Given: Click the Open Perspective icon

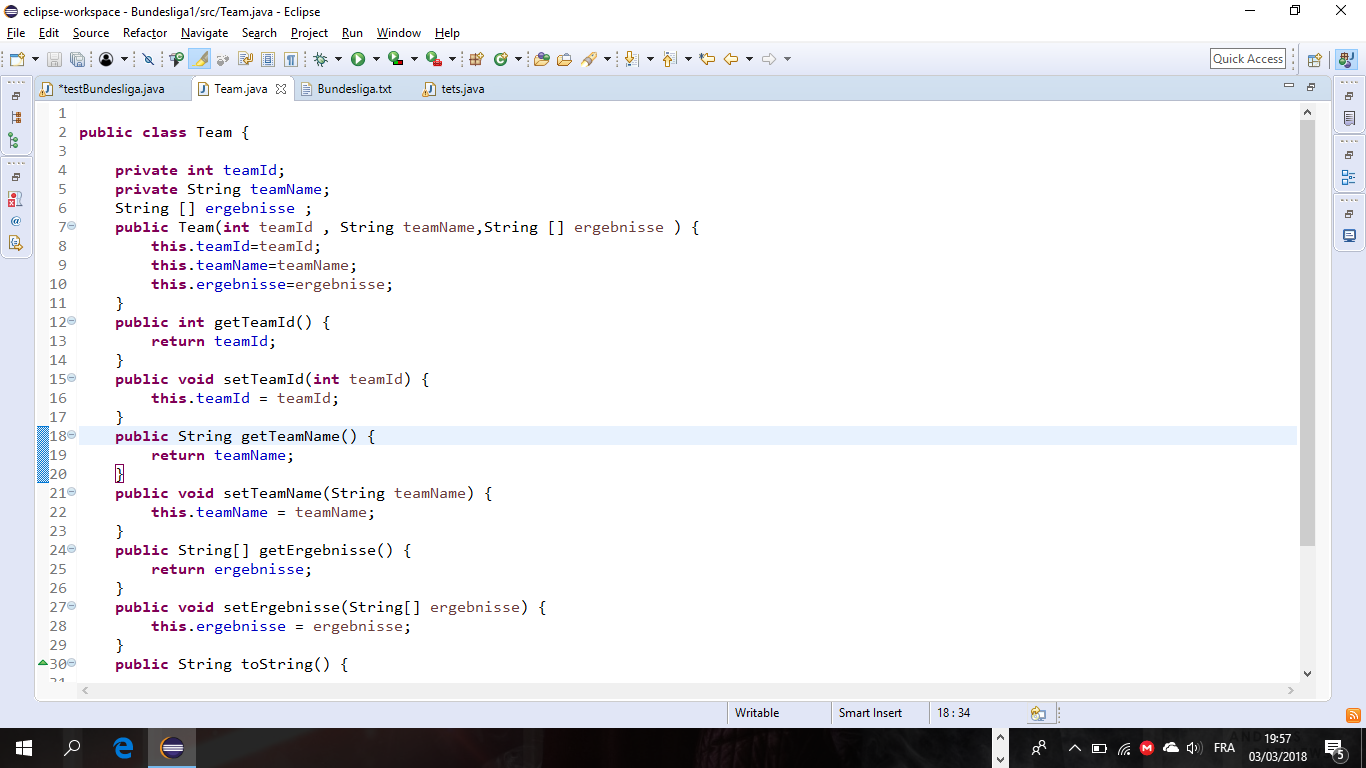Looking at the screenshot, I should [x=1315, y=59].
